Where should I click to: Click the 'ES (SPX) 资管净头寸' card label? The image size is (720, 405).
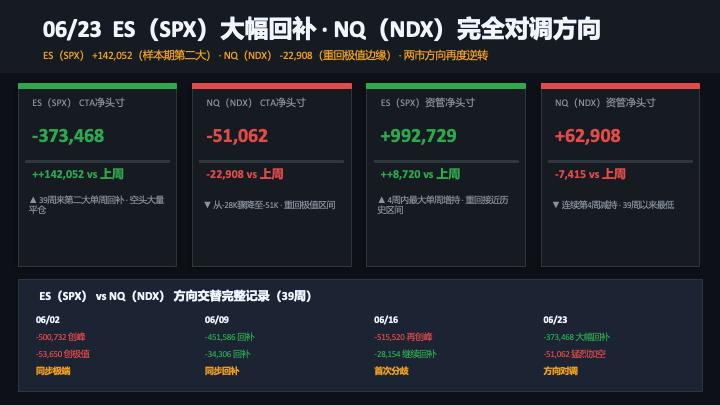(x=428, y=103)
